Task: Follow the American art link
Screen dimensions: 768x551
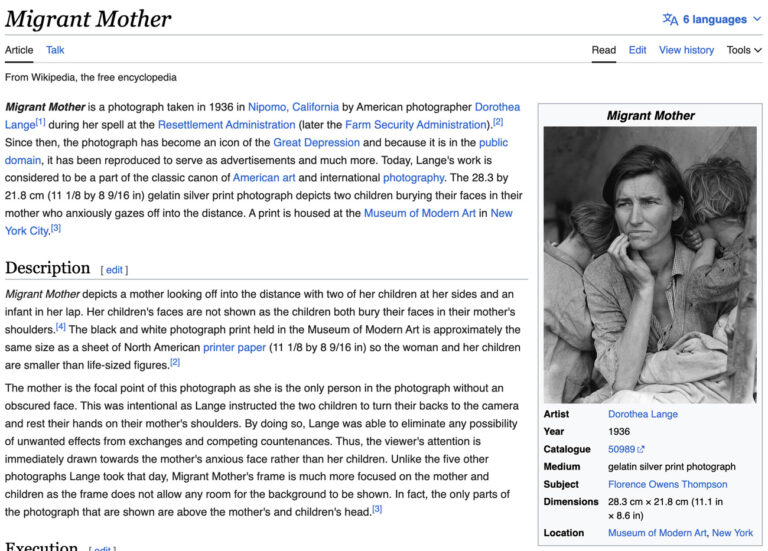Action: 264,178
